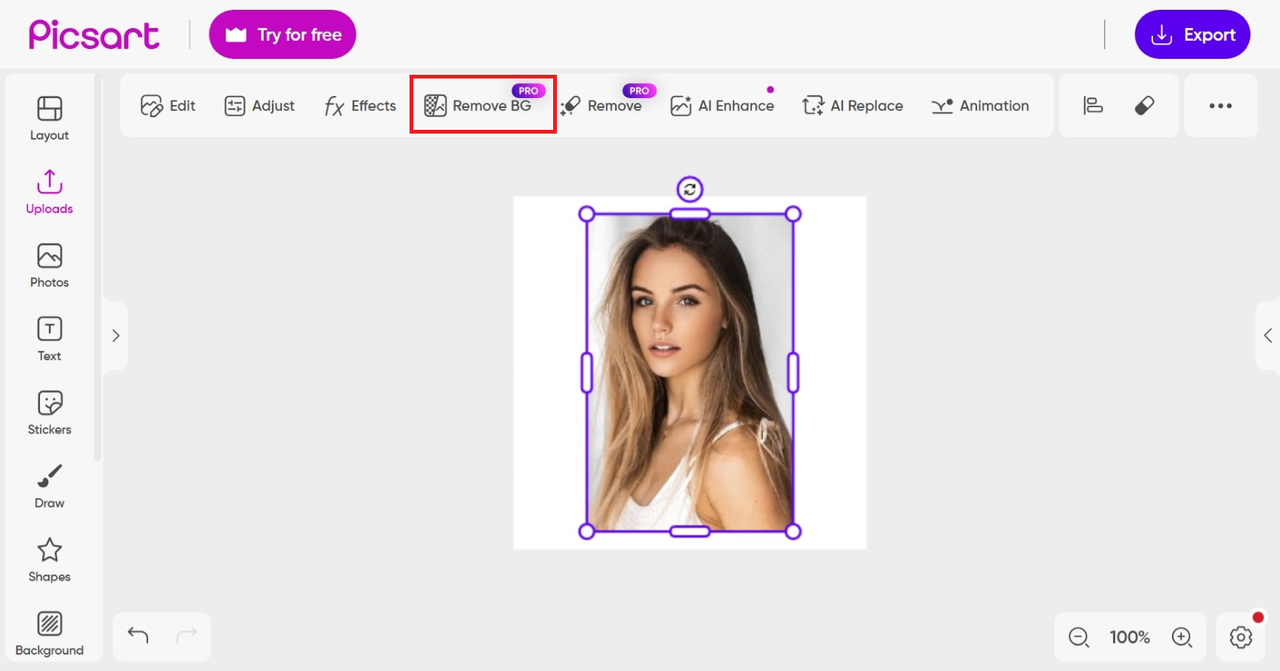This screenshot has width=1280, height=671.
Task: Click the rotate handle above the image
Action: click(x=690, y=189)
